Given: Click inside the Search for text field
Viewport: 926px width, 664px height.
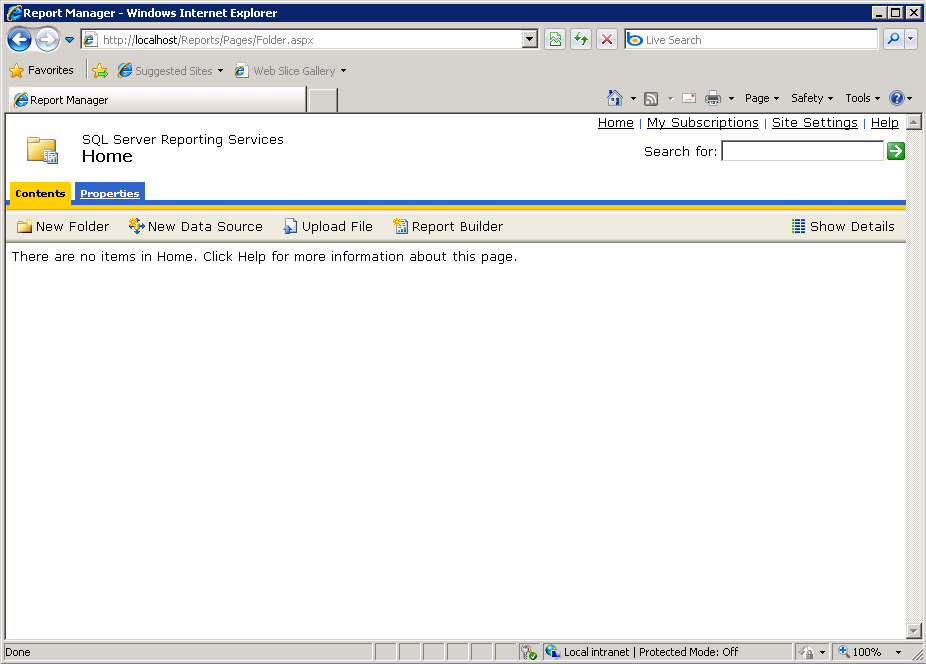Looking at the screenshot, I should pyautogui.click(x=802, y=151).
